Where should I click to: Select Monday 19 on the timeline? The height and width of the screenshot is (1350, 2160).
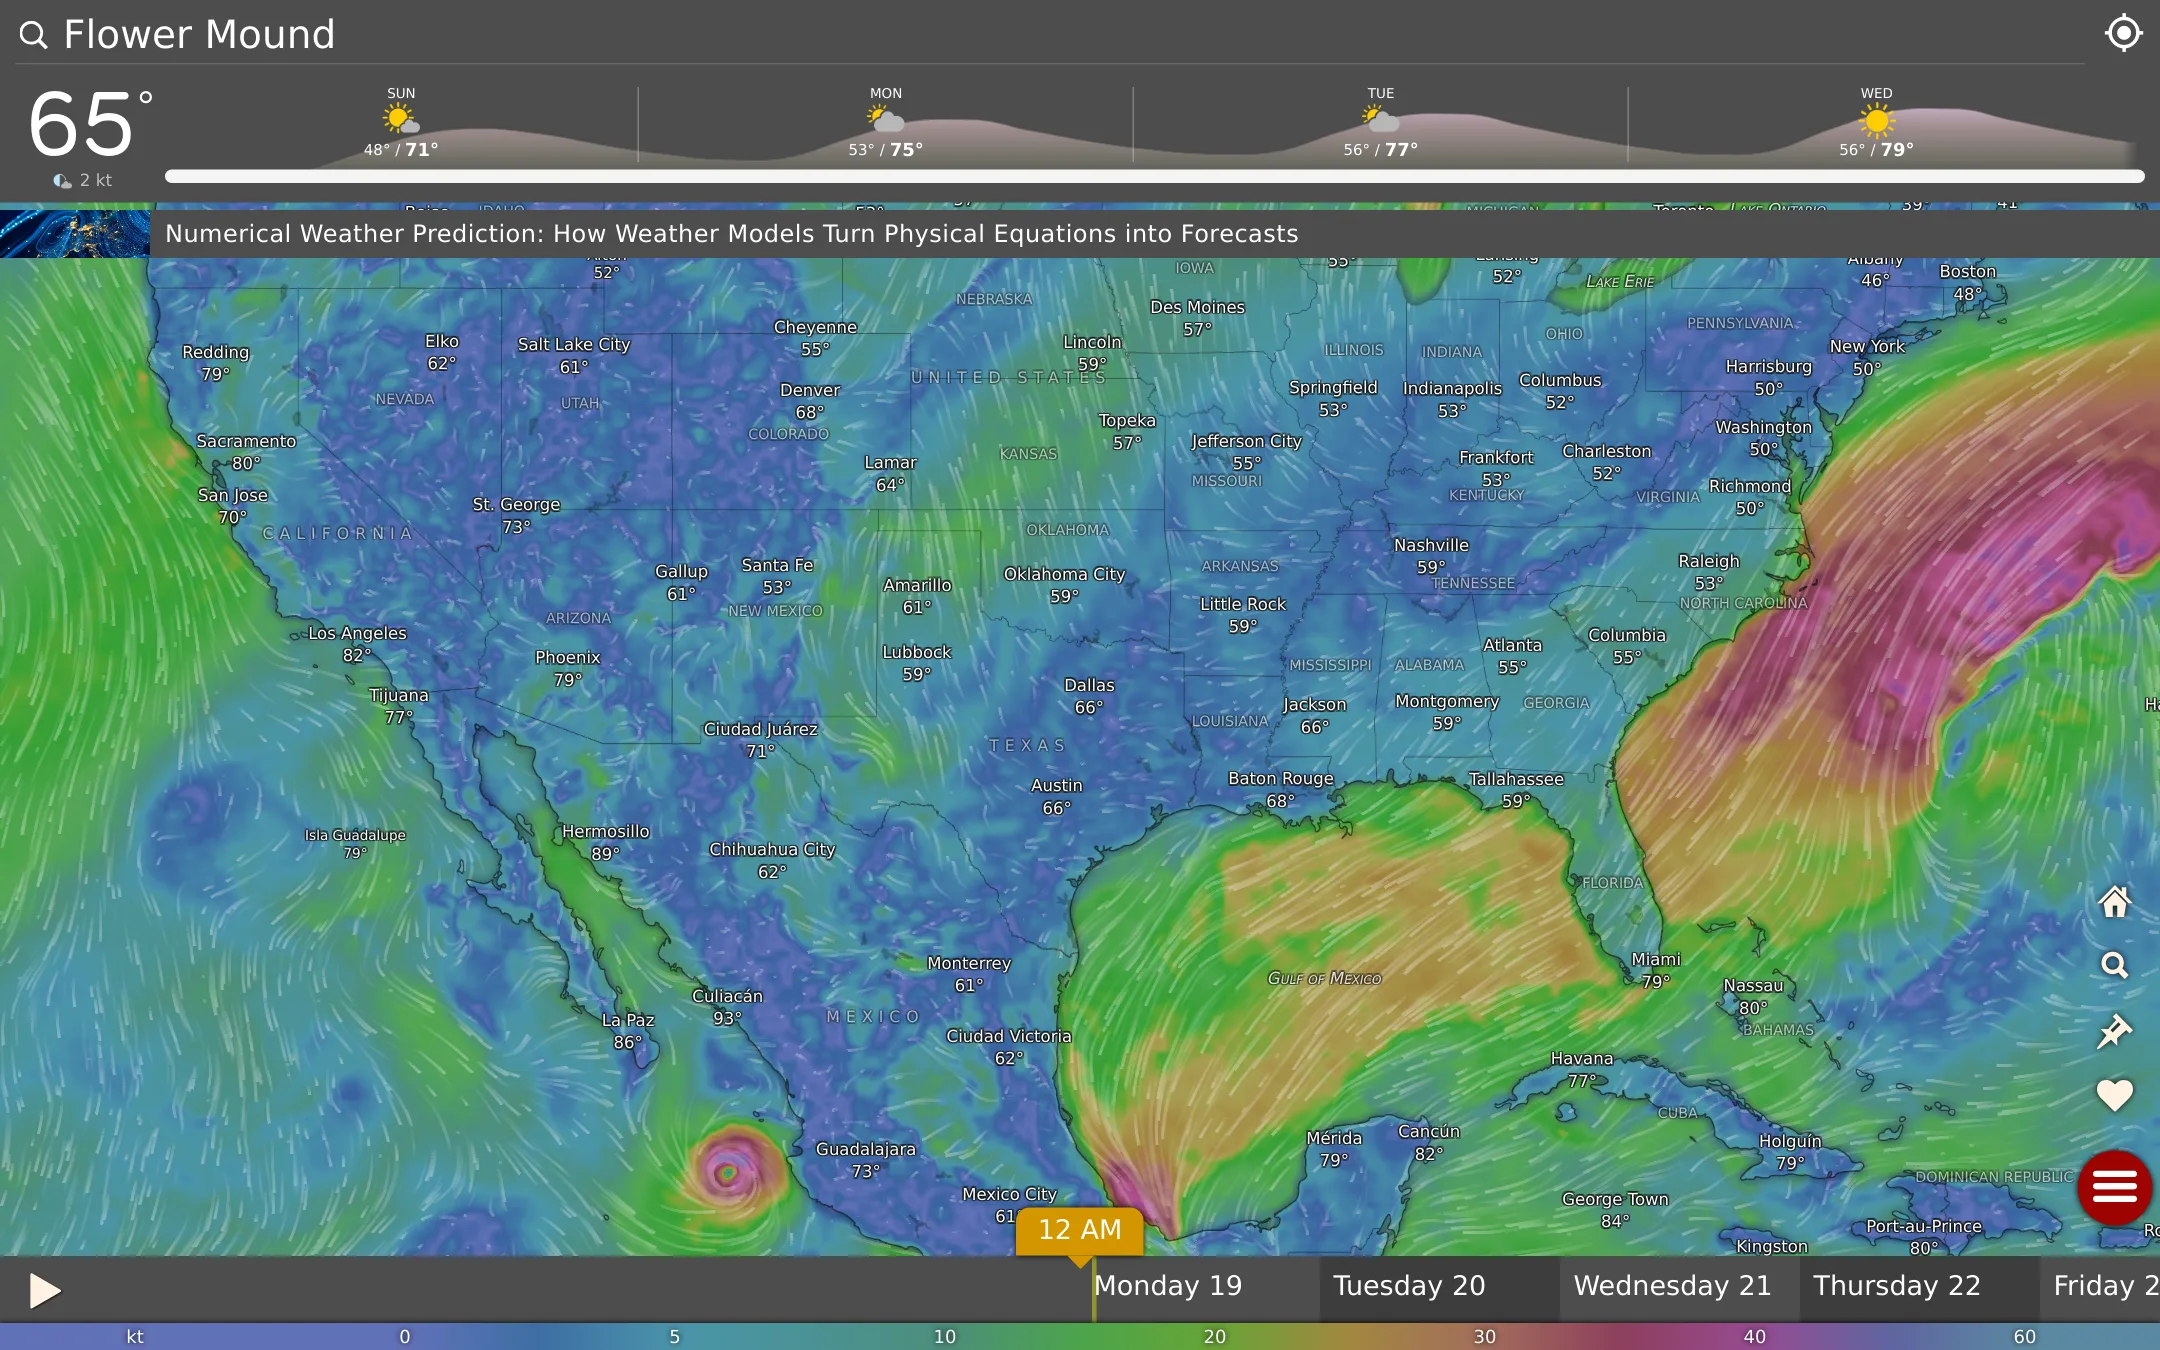pyautogui.click(x=1168, y=1285)
